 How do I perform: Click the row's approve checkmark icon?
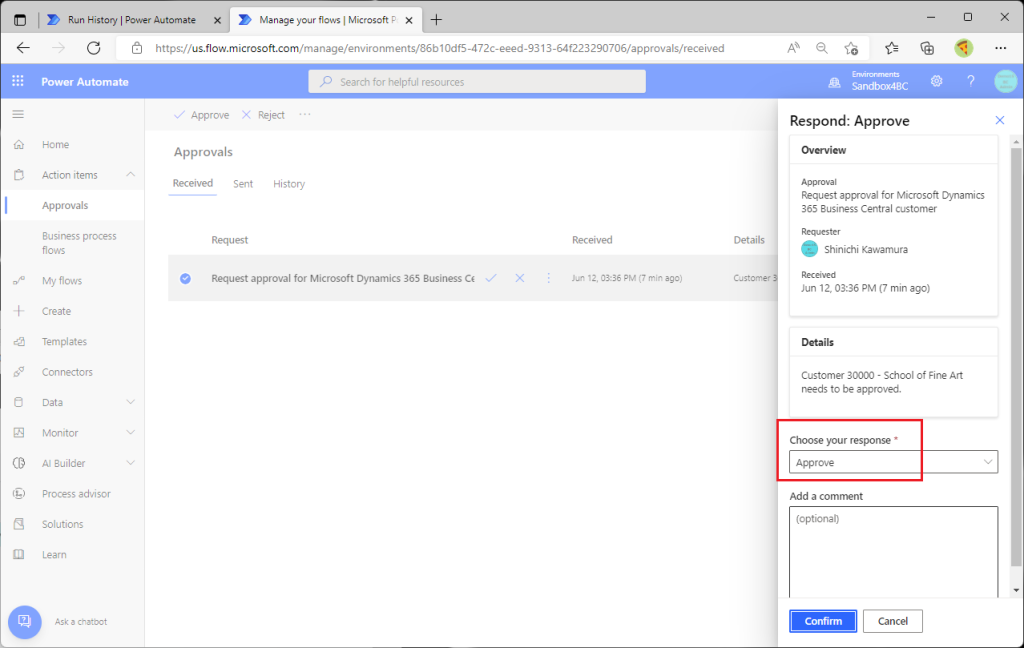(x=491, y=278)
